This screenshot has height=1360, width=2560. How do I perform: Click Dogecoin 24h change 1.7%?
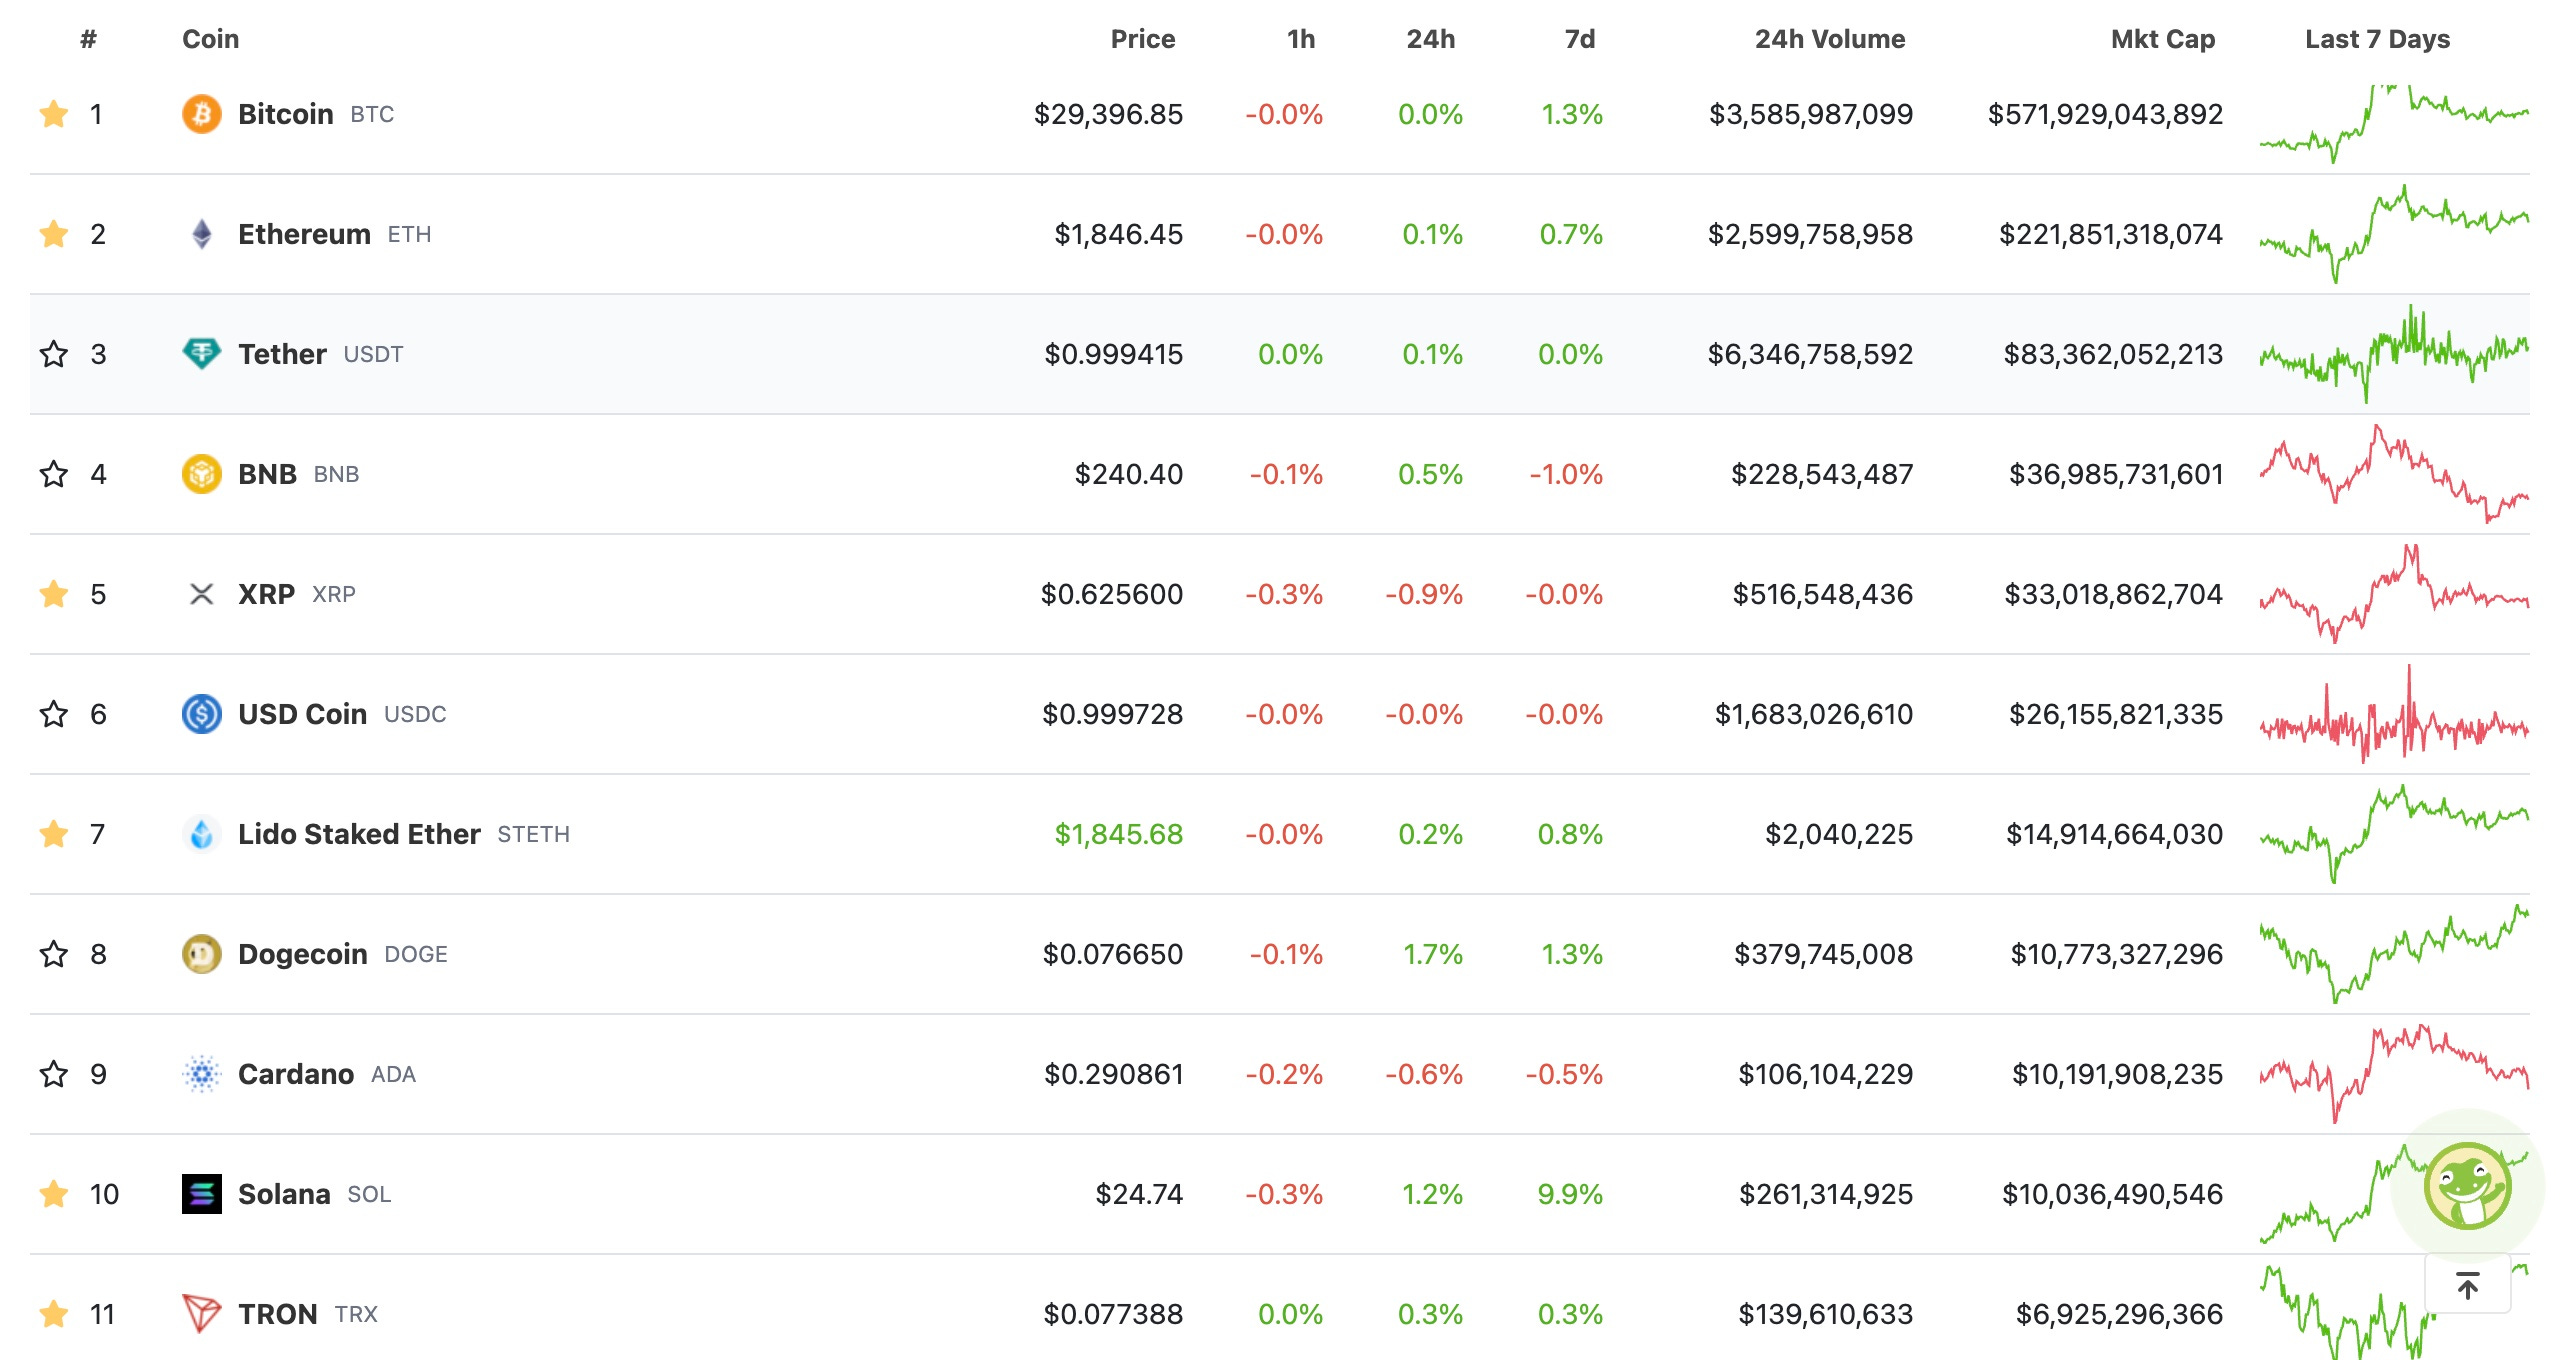[x=1433, y=954]
